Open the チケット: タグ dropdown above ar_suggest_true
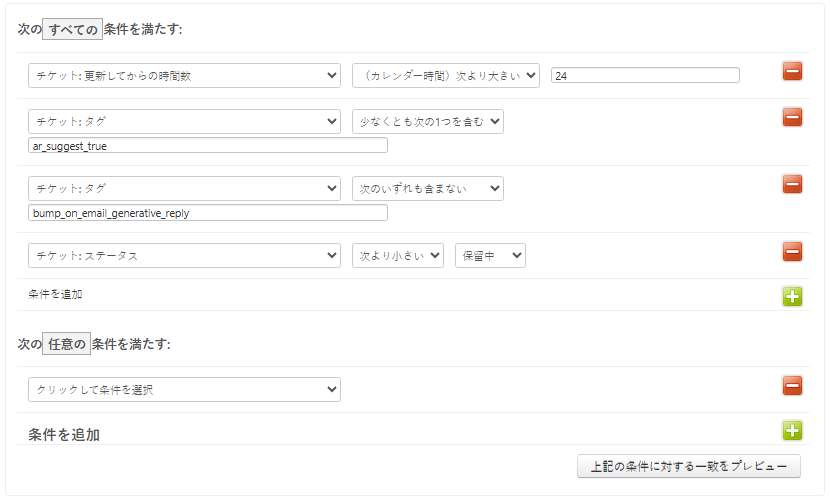This screenshot has height=502, width=830. pos(184,122)
